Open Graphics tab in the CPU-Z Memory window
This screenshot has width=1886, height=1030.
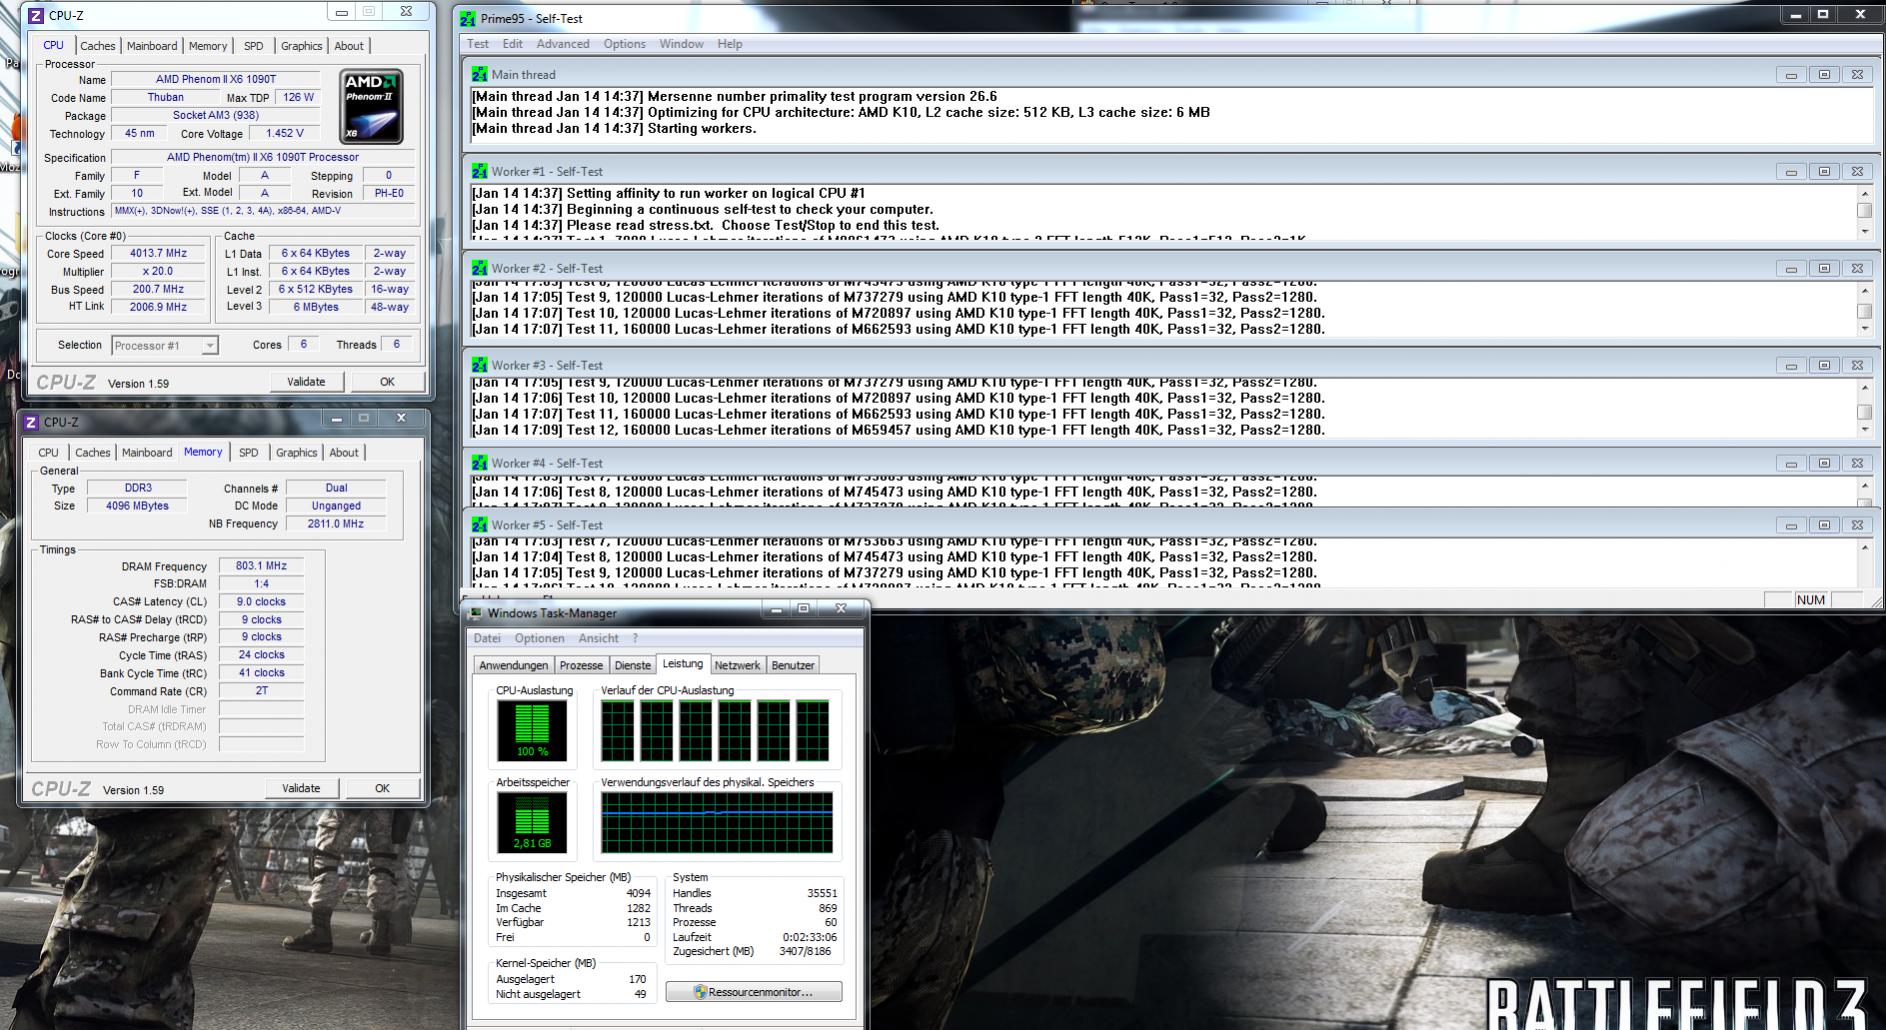click(x=296, y=453)
